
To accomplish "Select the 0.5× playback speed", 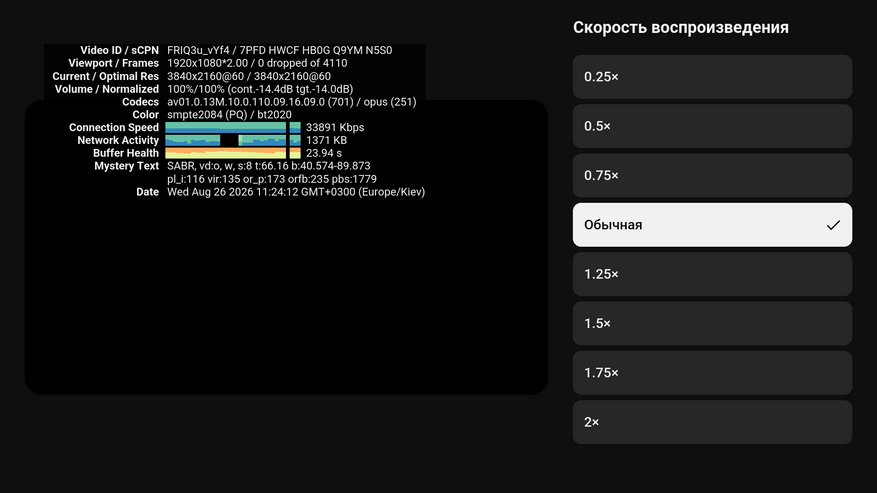I will point(712,126).
